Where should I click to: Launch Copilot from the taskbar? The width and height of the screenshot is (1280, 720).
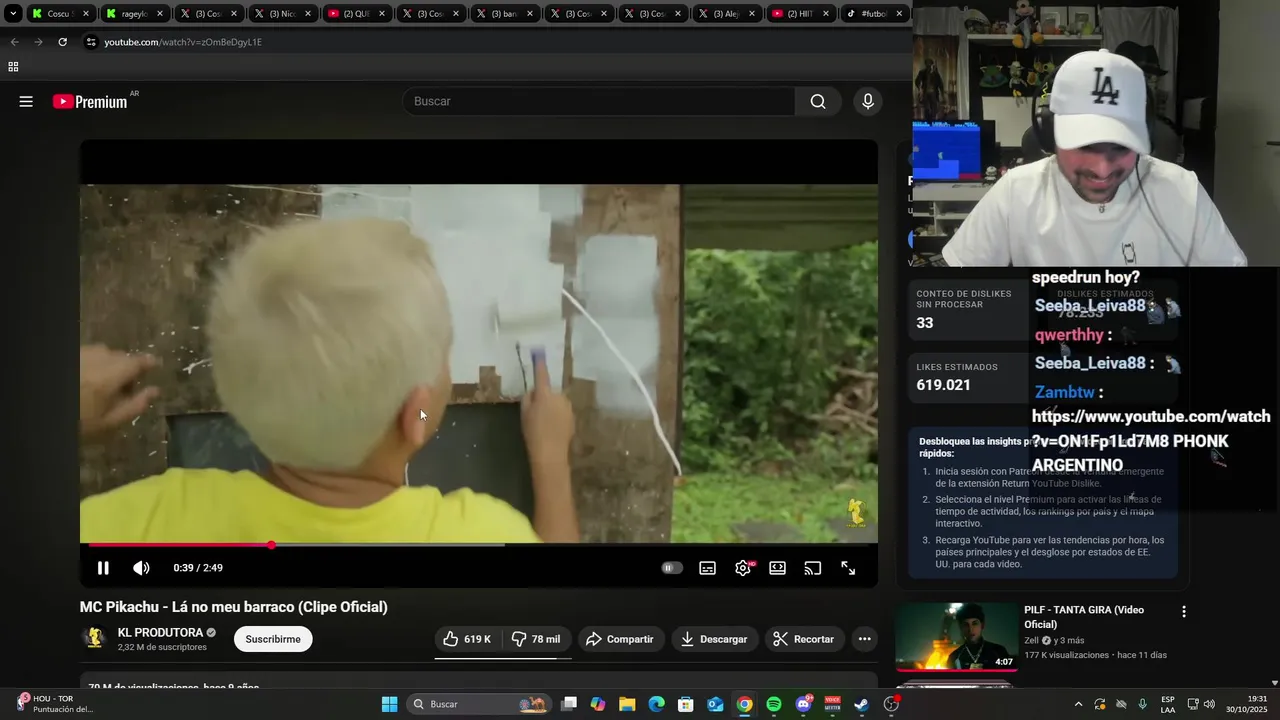[x=598, y=704]
